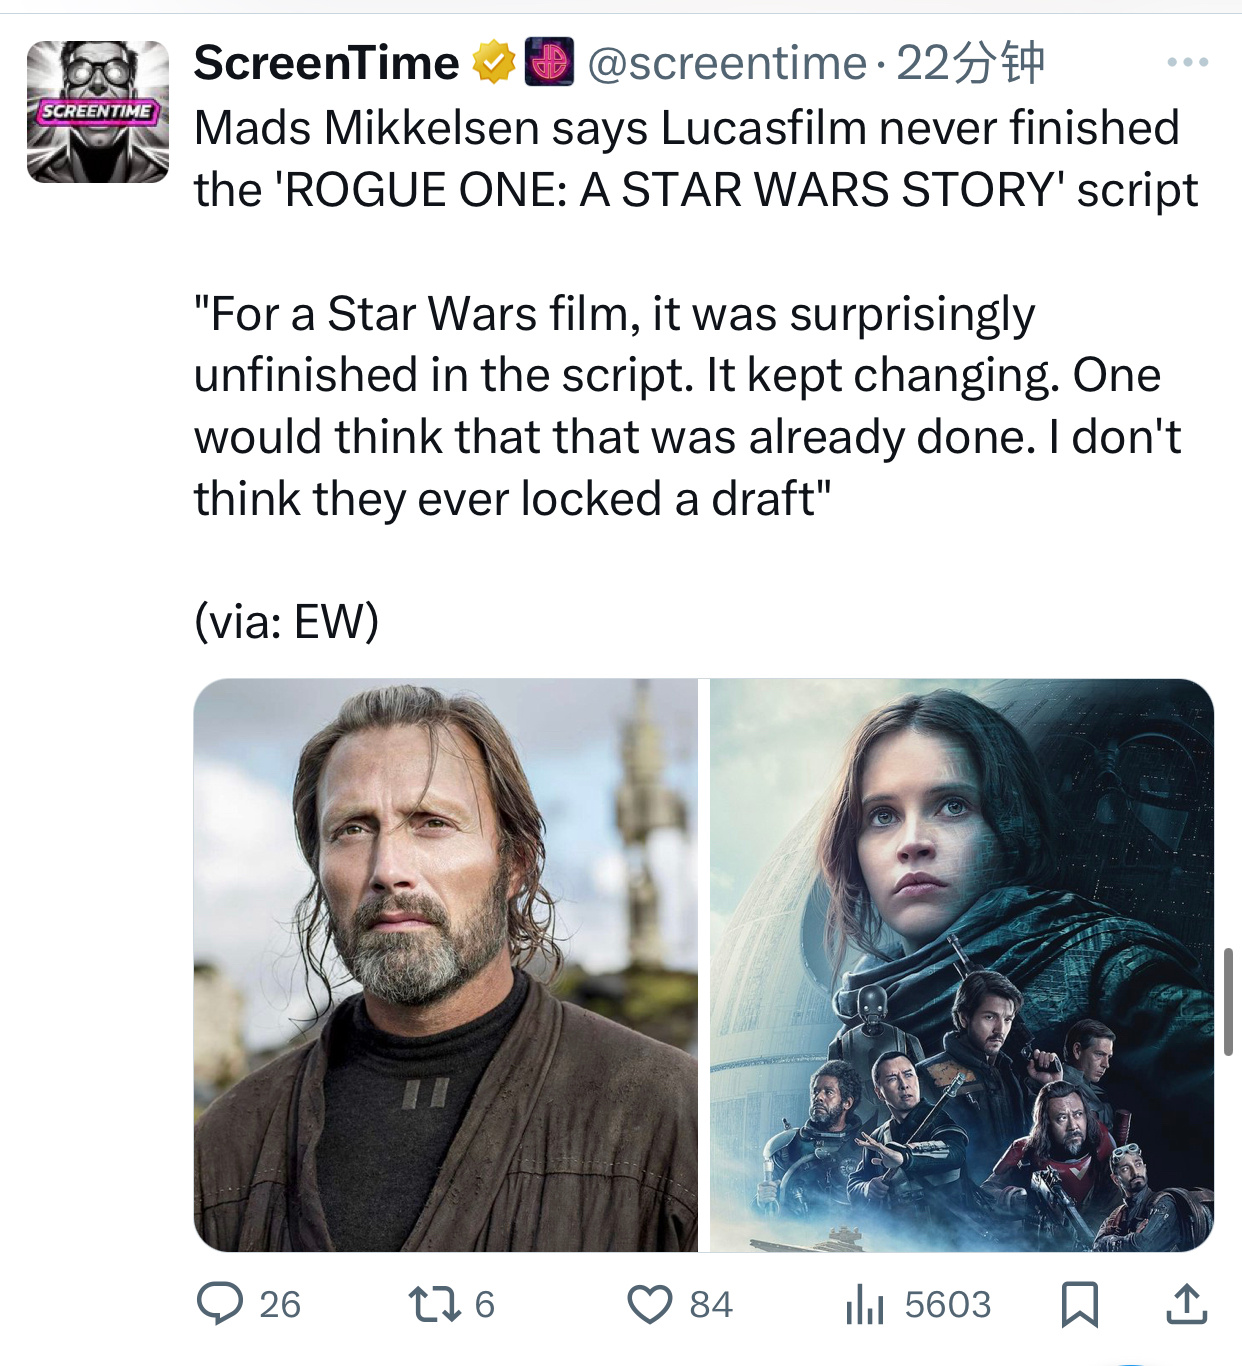Click the 5603 view count number
Viewport: 1242px width, 1366px height.
coord(947,1304)
